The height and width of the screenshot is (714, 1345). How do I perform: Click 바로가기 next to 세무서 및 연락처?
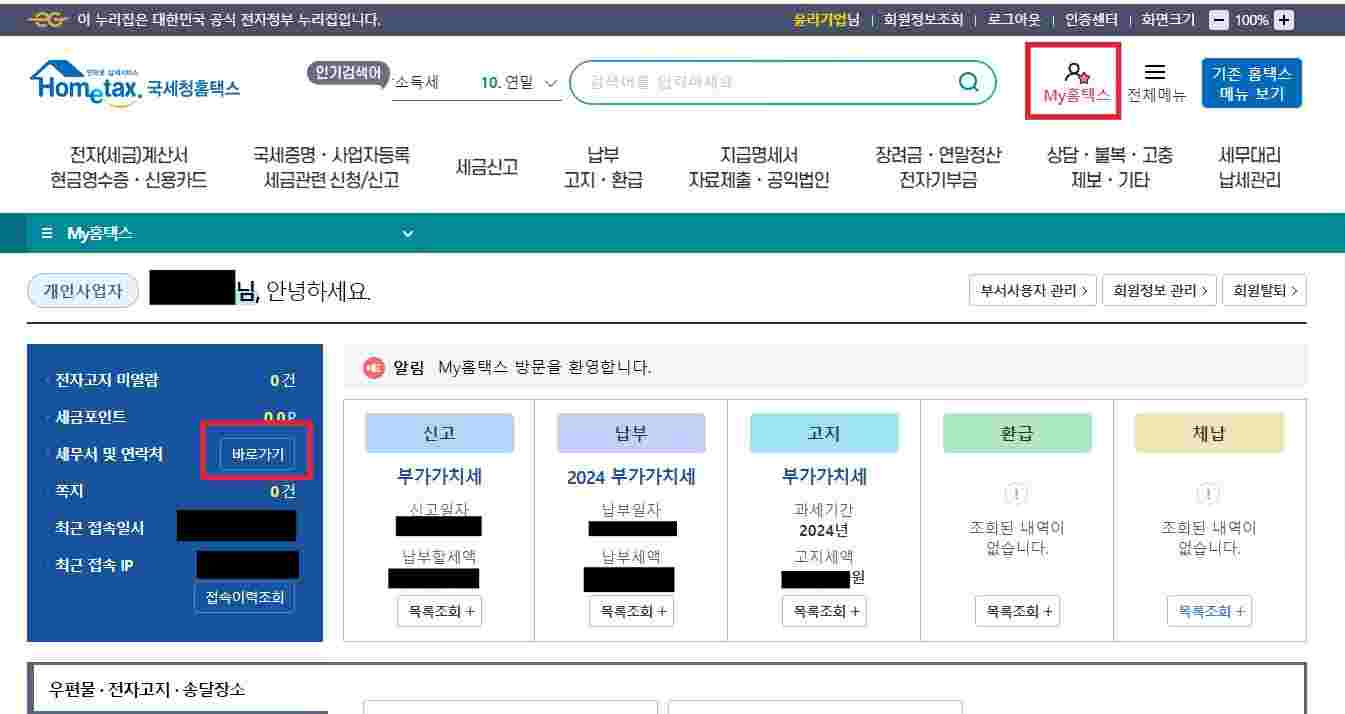257,454
